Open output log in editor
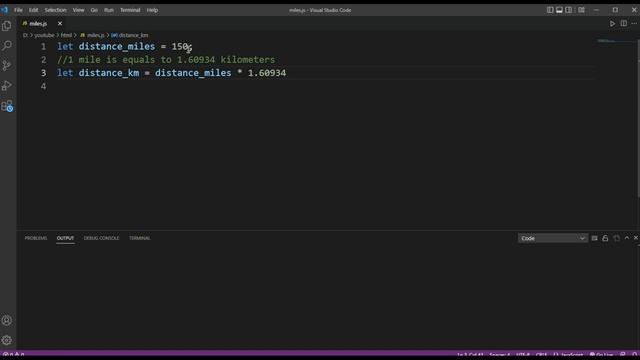The height and width of the screenshot is (360, 640). [x=616, y=238]
